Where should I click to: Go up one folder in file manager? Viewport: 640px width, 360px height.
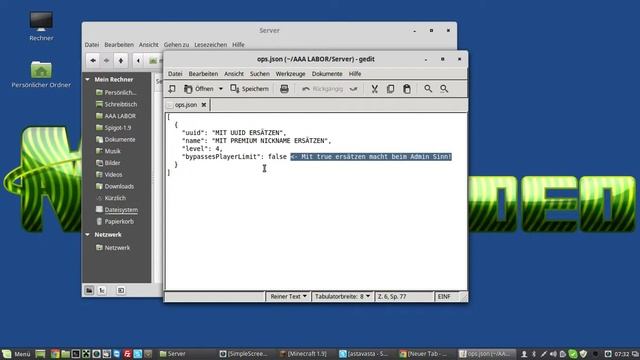[121, 60]
